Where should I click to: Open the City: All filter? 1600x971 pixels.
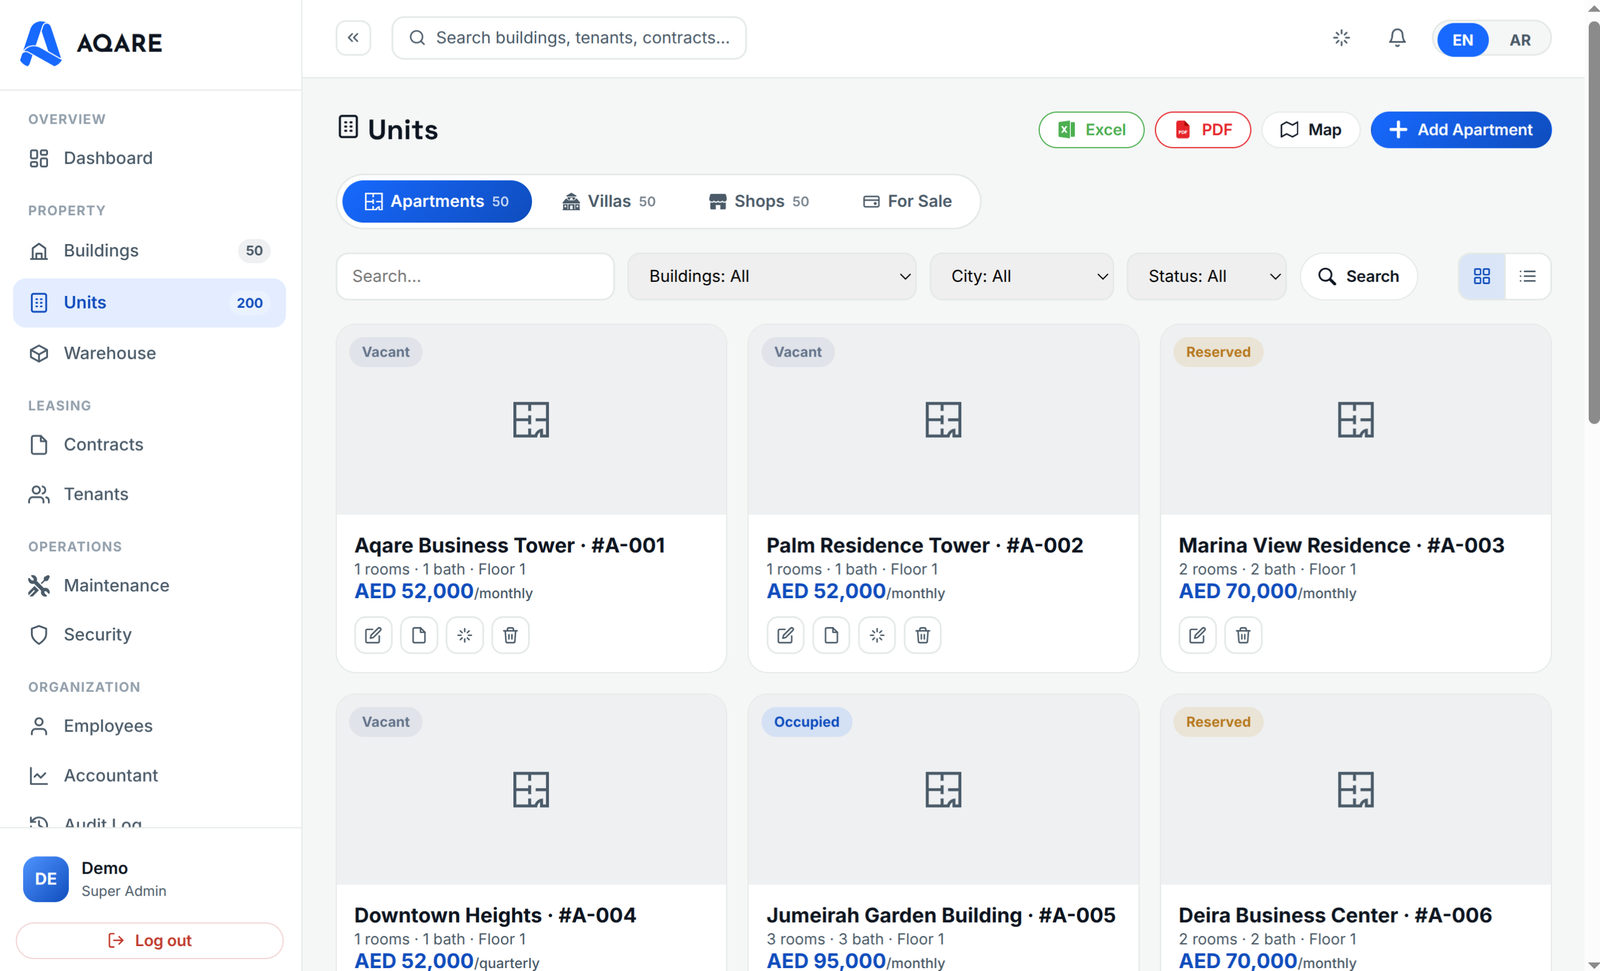(x=1022, y=276)
